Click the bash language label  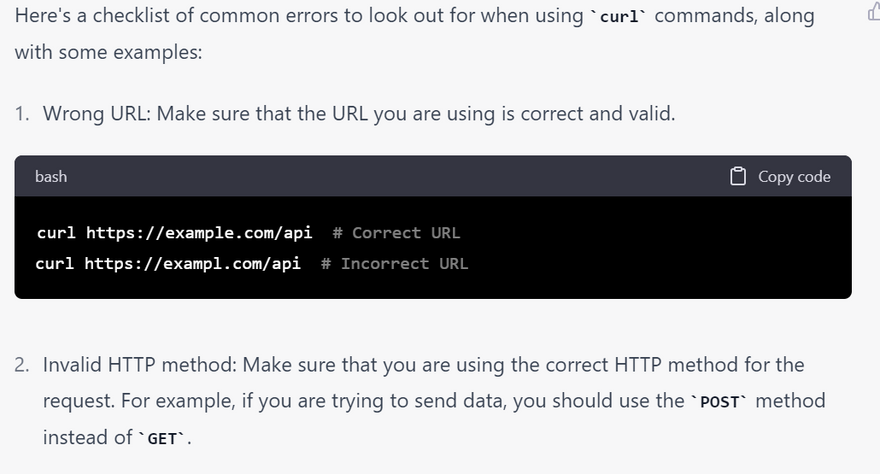(51, 176)
